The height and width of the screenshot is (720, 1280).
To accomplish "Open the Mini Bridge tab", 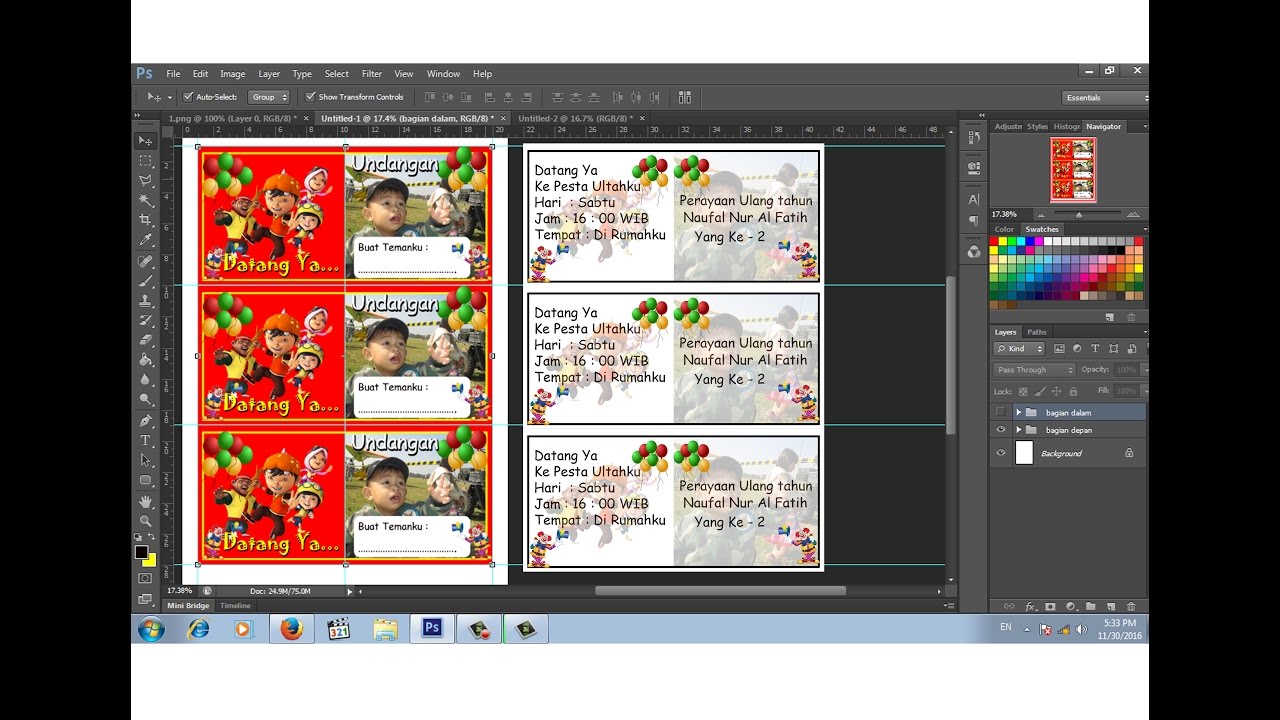I will pos(188,605).
